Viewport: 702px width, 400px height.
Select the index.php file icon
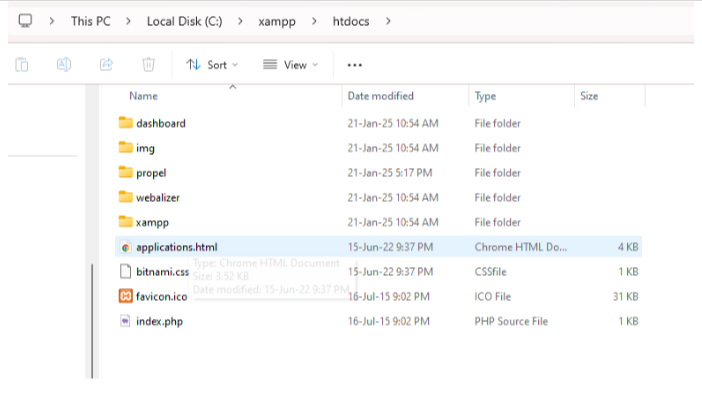coord(125,321)
